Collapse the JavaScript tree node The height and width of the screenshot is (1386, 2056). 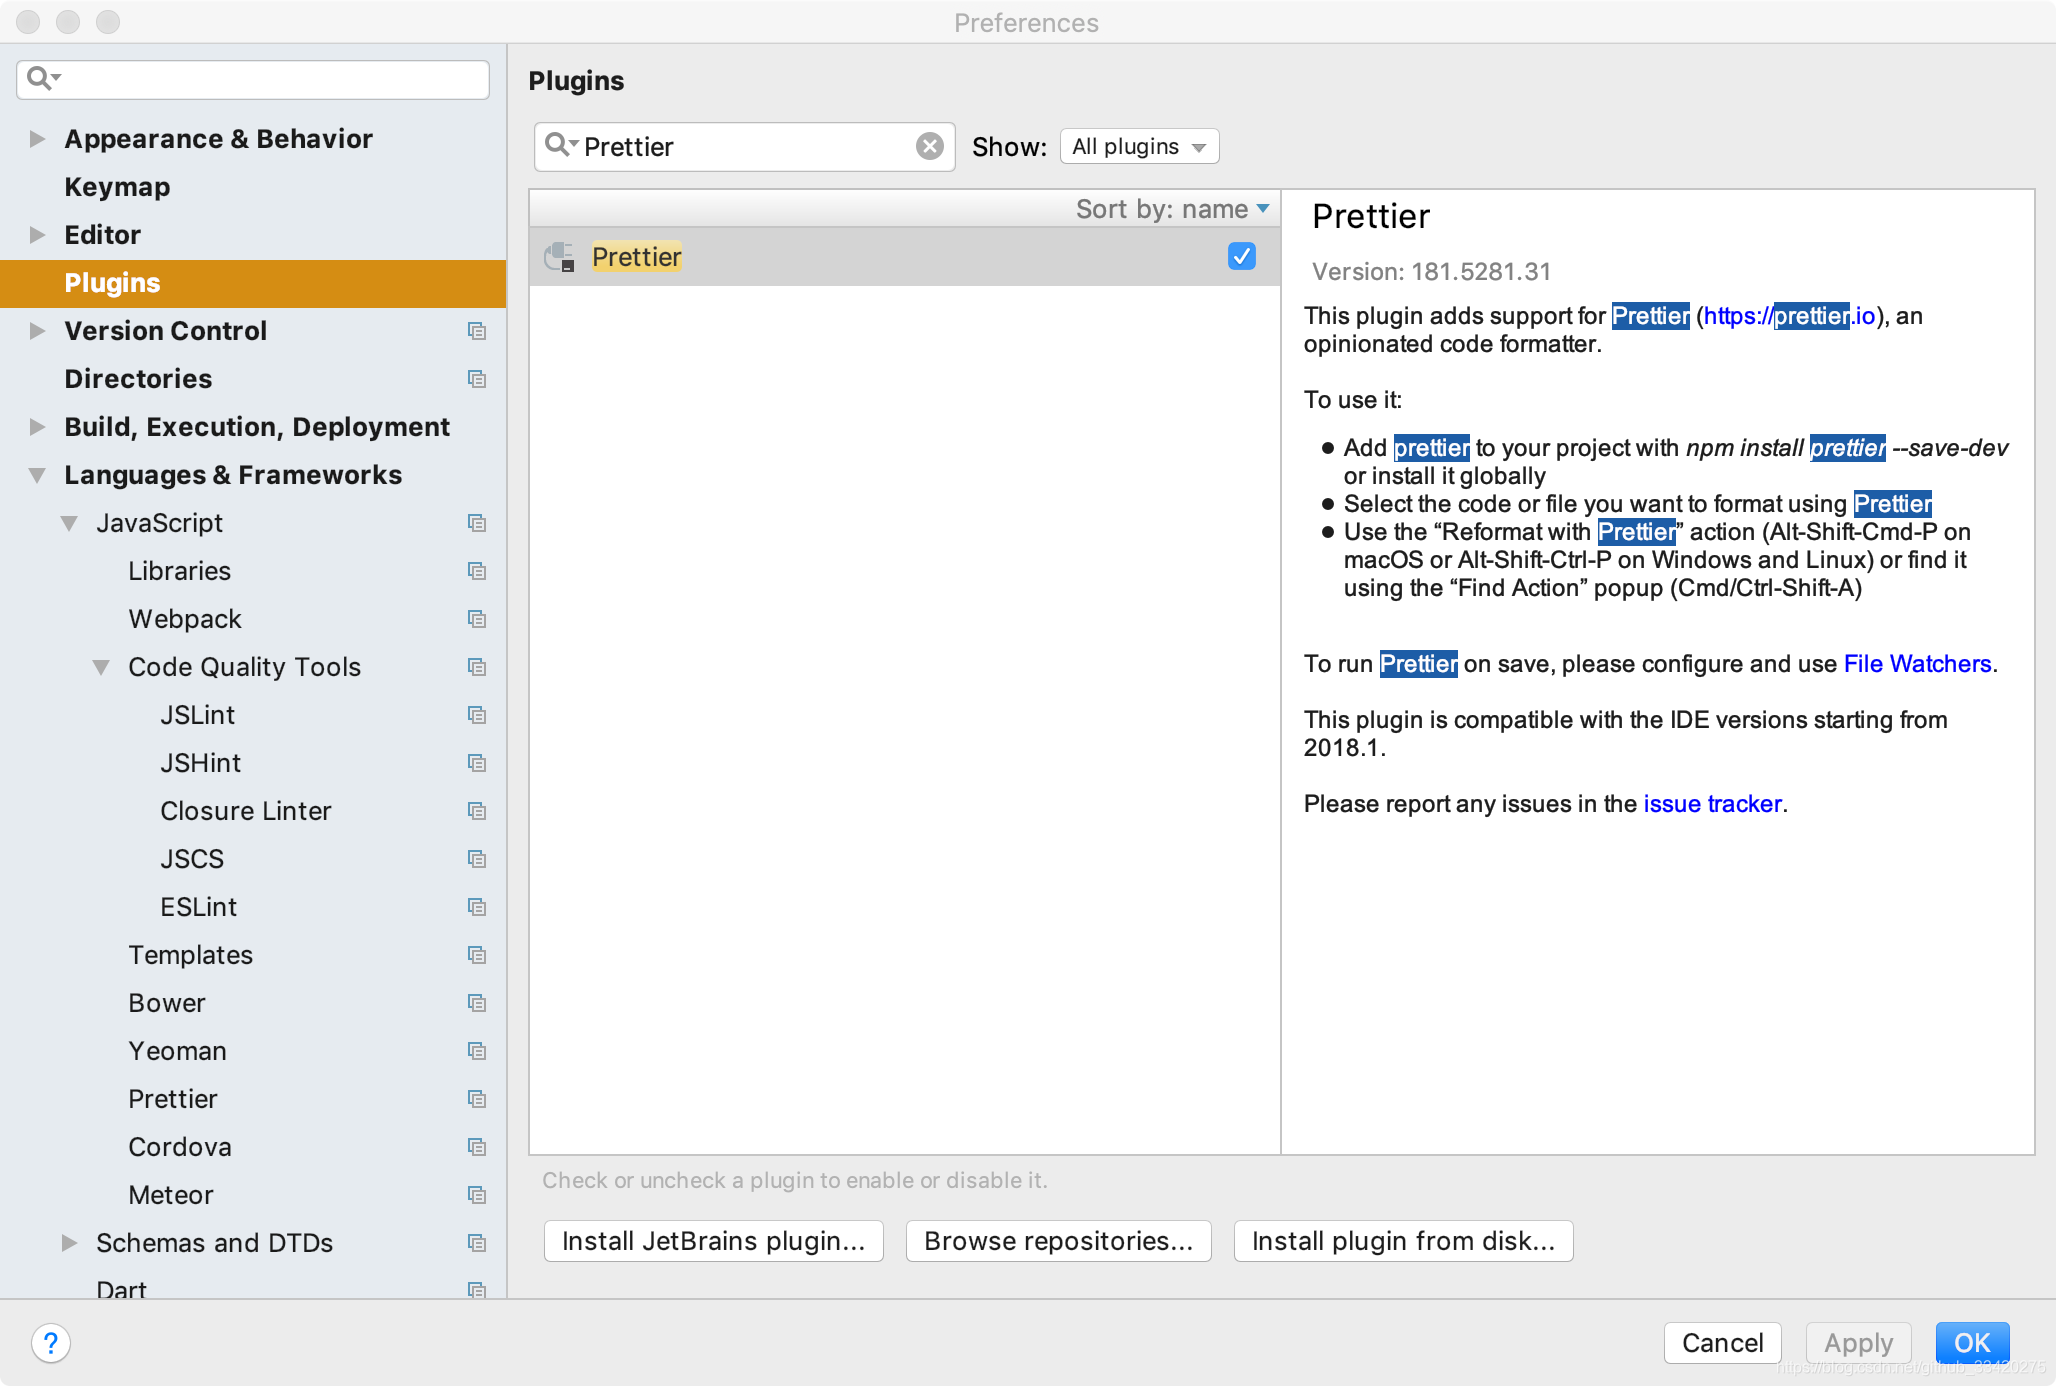(69, 523)
